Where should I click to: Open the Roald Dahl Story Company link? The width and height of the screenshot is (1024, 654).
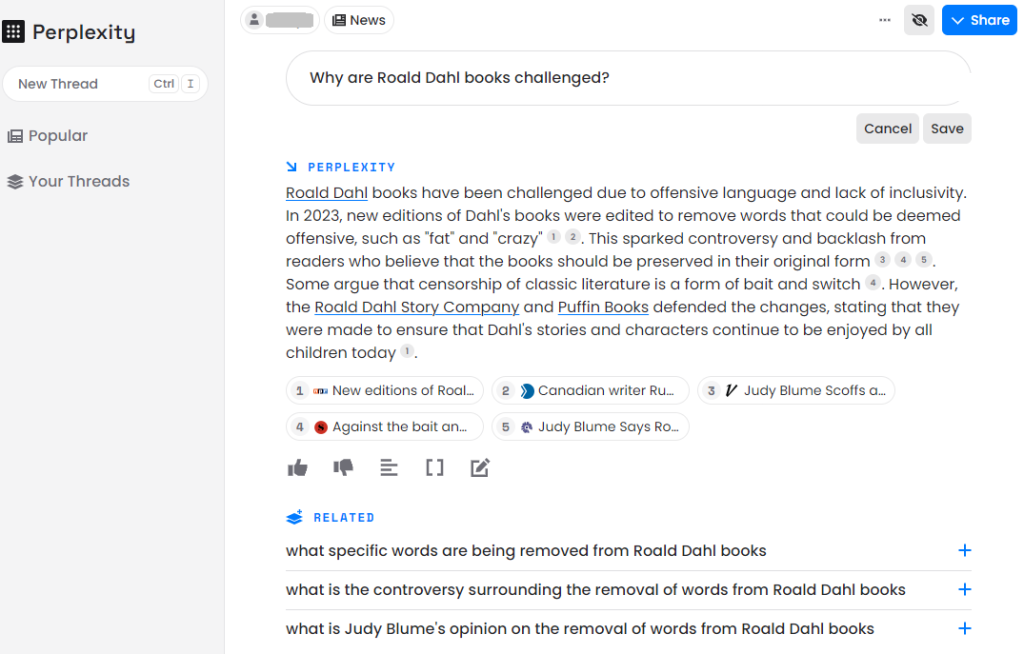tap(416, 307)
